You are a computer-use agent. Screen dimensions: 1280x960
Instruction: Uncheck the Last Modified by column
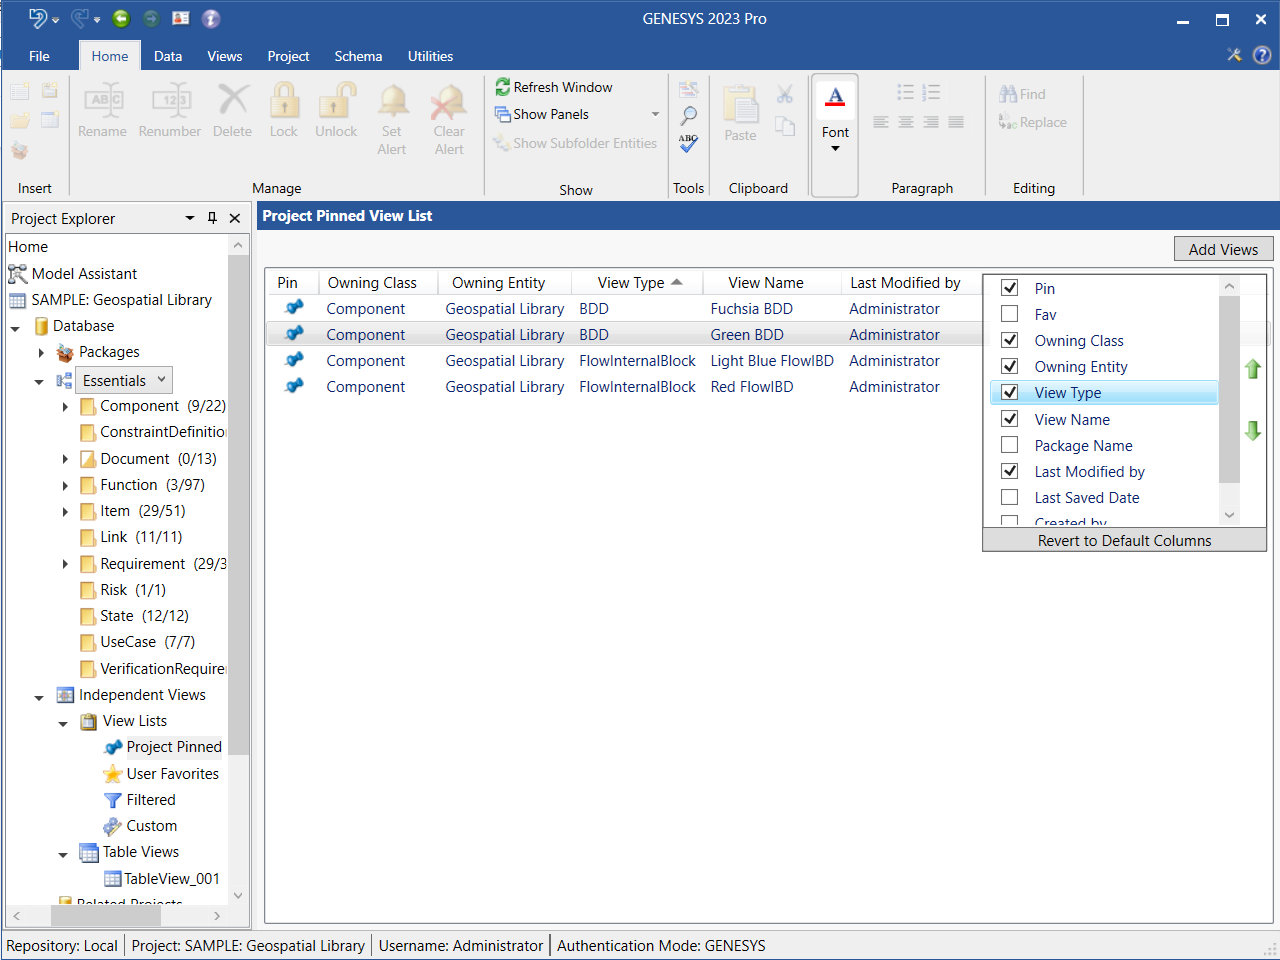point(1010,471)
